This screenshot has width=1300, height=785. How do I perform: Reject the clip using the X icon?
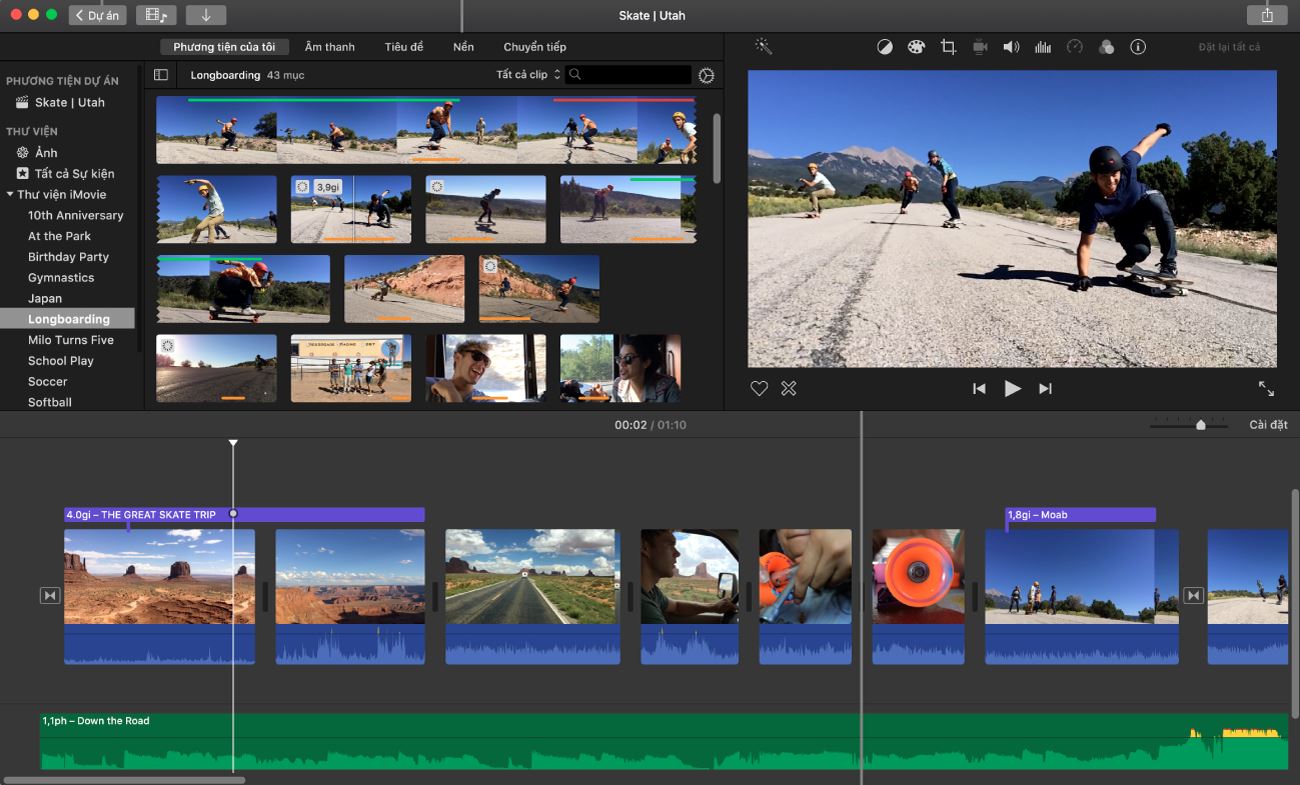pos(789,388)
